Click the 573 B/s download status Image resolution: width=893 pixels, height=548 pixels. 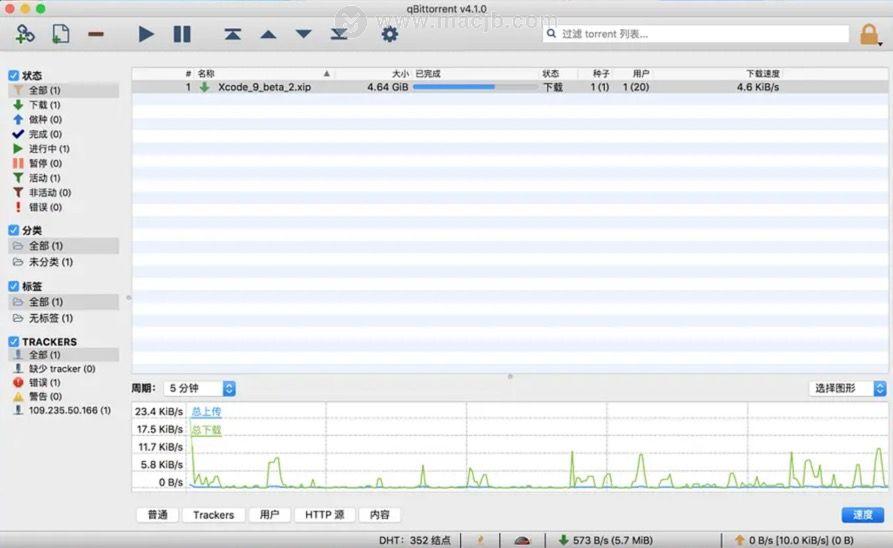(605, 540)
